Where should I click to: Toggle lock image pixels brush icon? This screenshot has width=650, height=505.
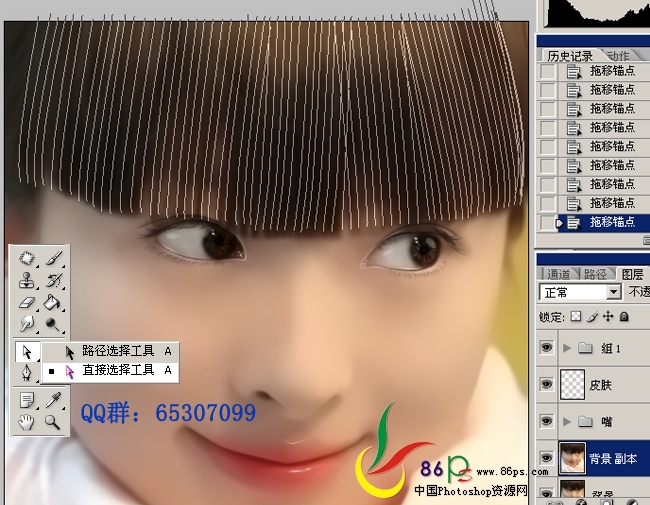pos(593,317)
